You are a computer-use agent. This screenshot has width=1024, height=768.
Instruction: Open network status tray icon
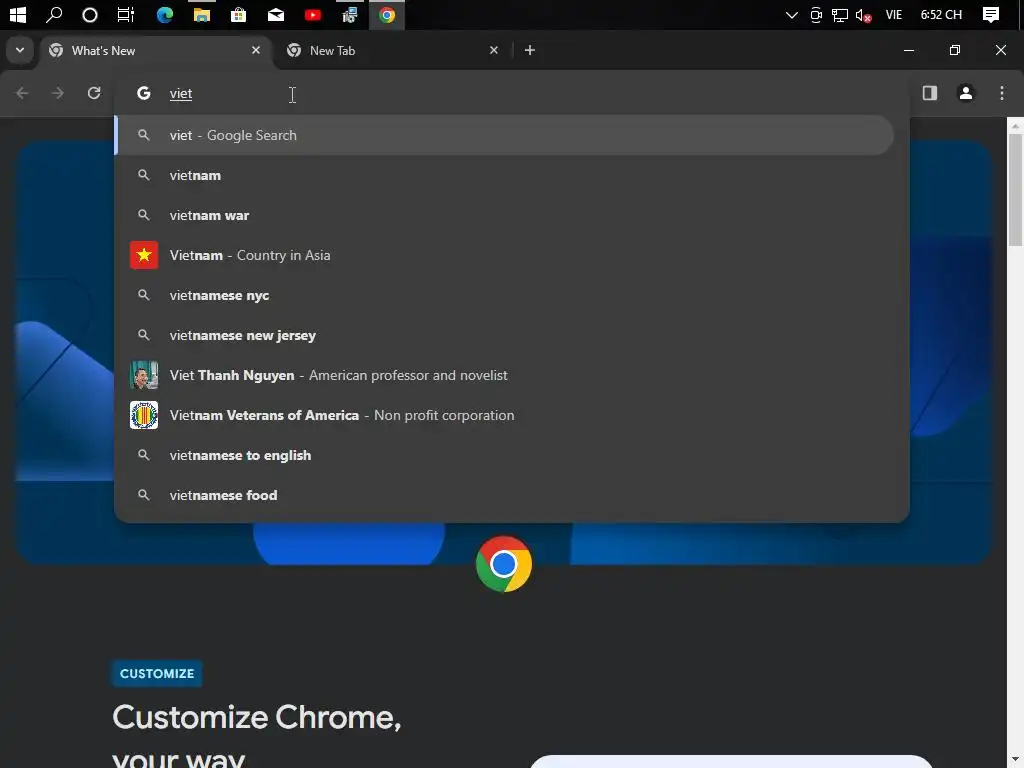[x=840, y=15]
